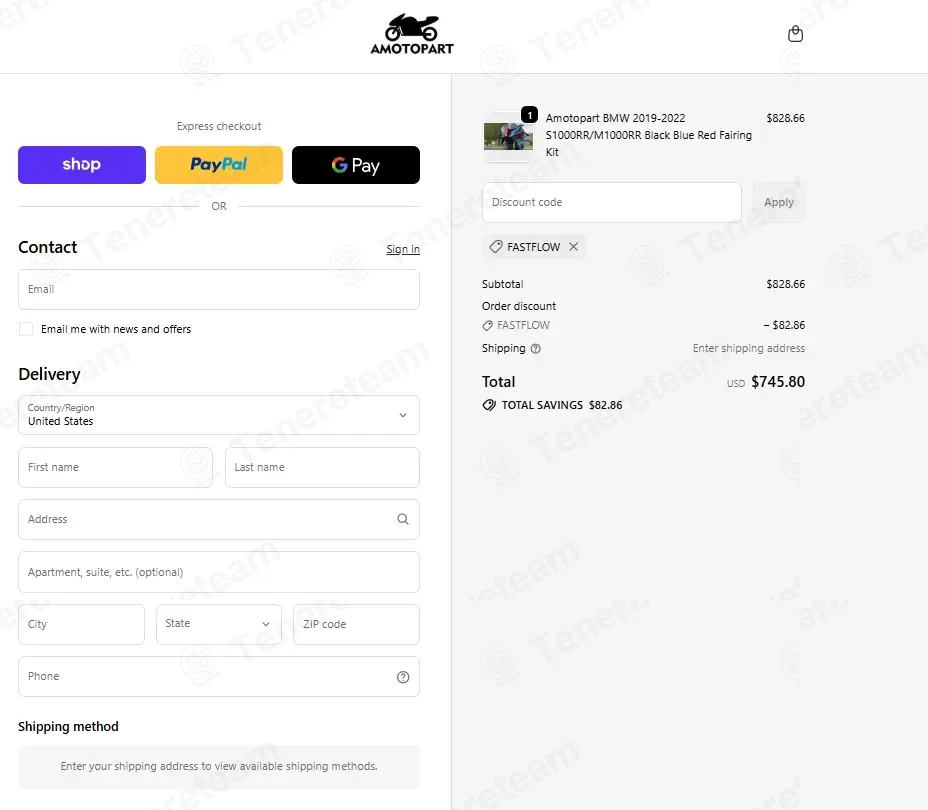The width and height of the screenshot is (928, 810).
Task: Tick Email me with news and offers
Action: (26, 329)
